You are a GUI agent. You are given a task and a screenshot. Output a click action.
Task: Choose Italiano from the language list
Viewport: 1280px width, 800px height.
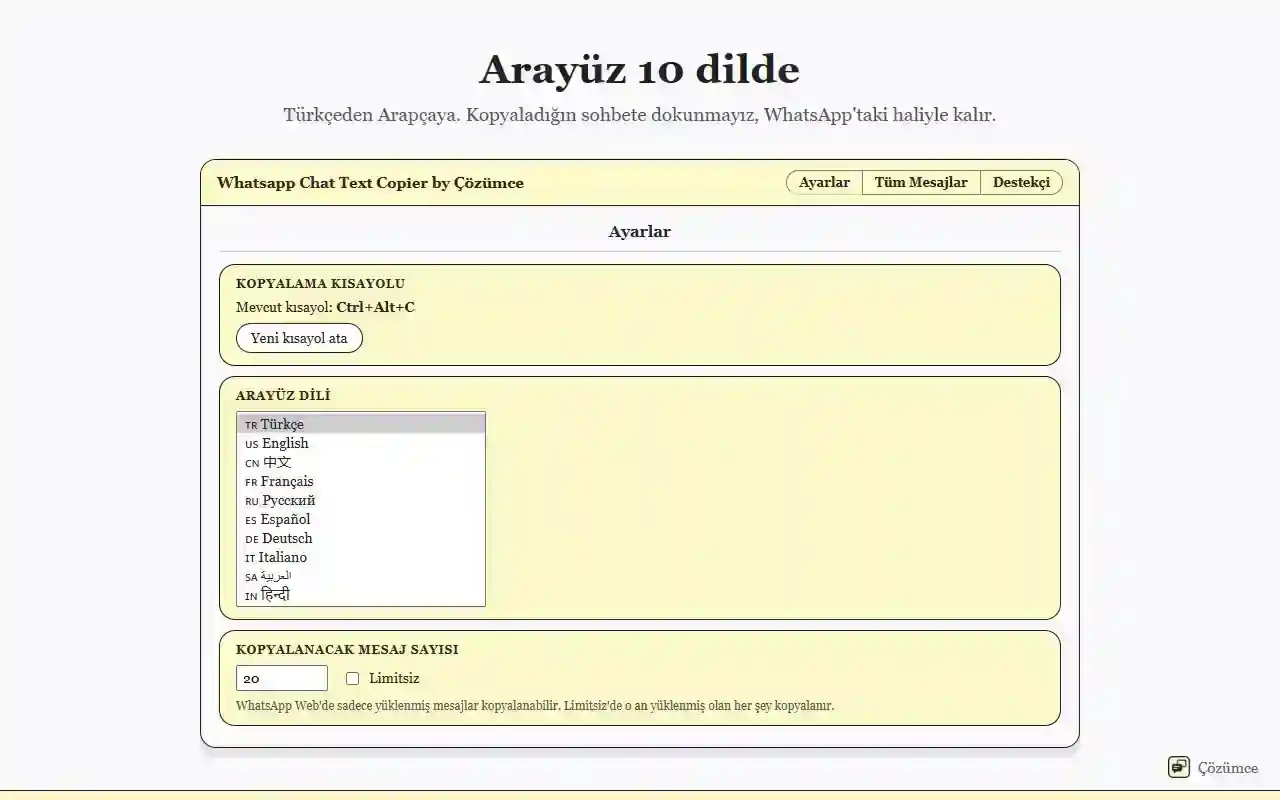(361, 557)
